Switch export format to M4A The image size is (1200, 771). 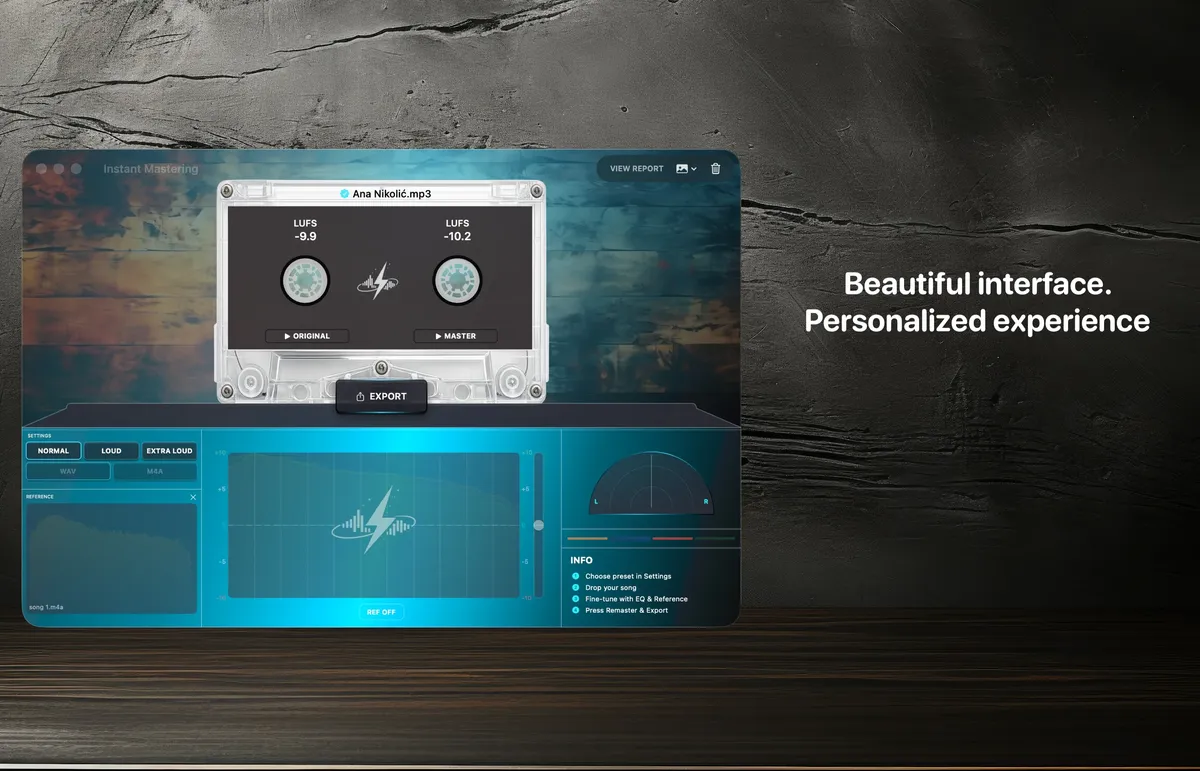click(x=156, y=470)
